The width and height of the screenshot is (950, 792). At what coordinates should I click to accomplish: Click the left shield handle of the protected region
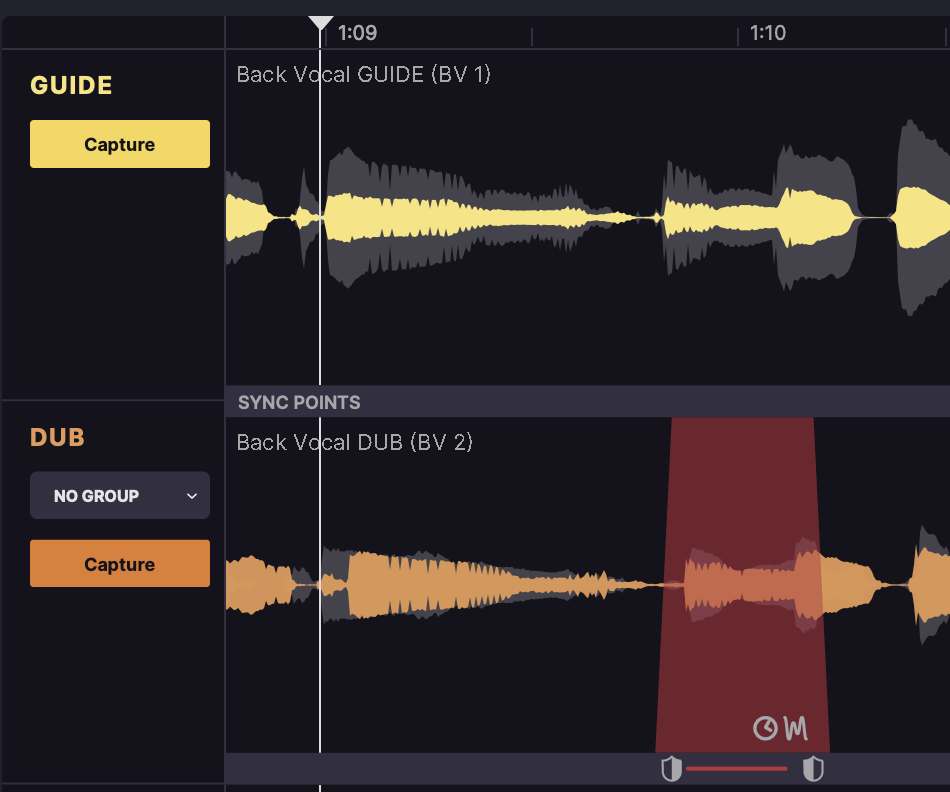pos(672,769)
